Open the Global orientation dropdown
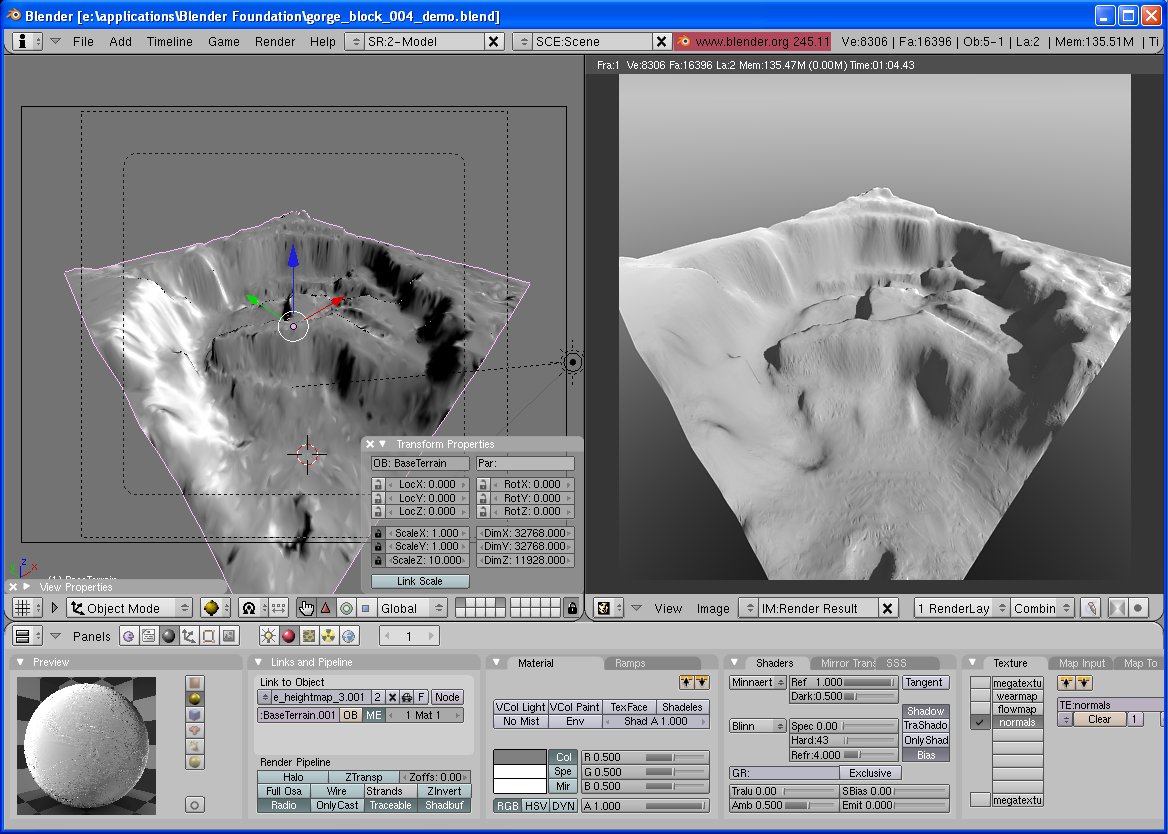 [412, 608]
